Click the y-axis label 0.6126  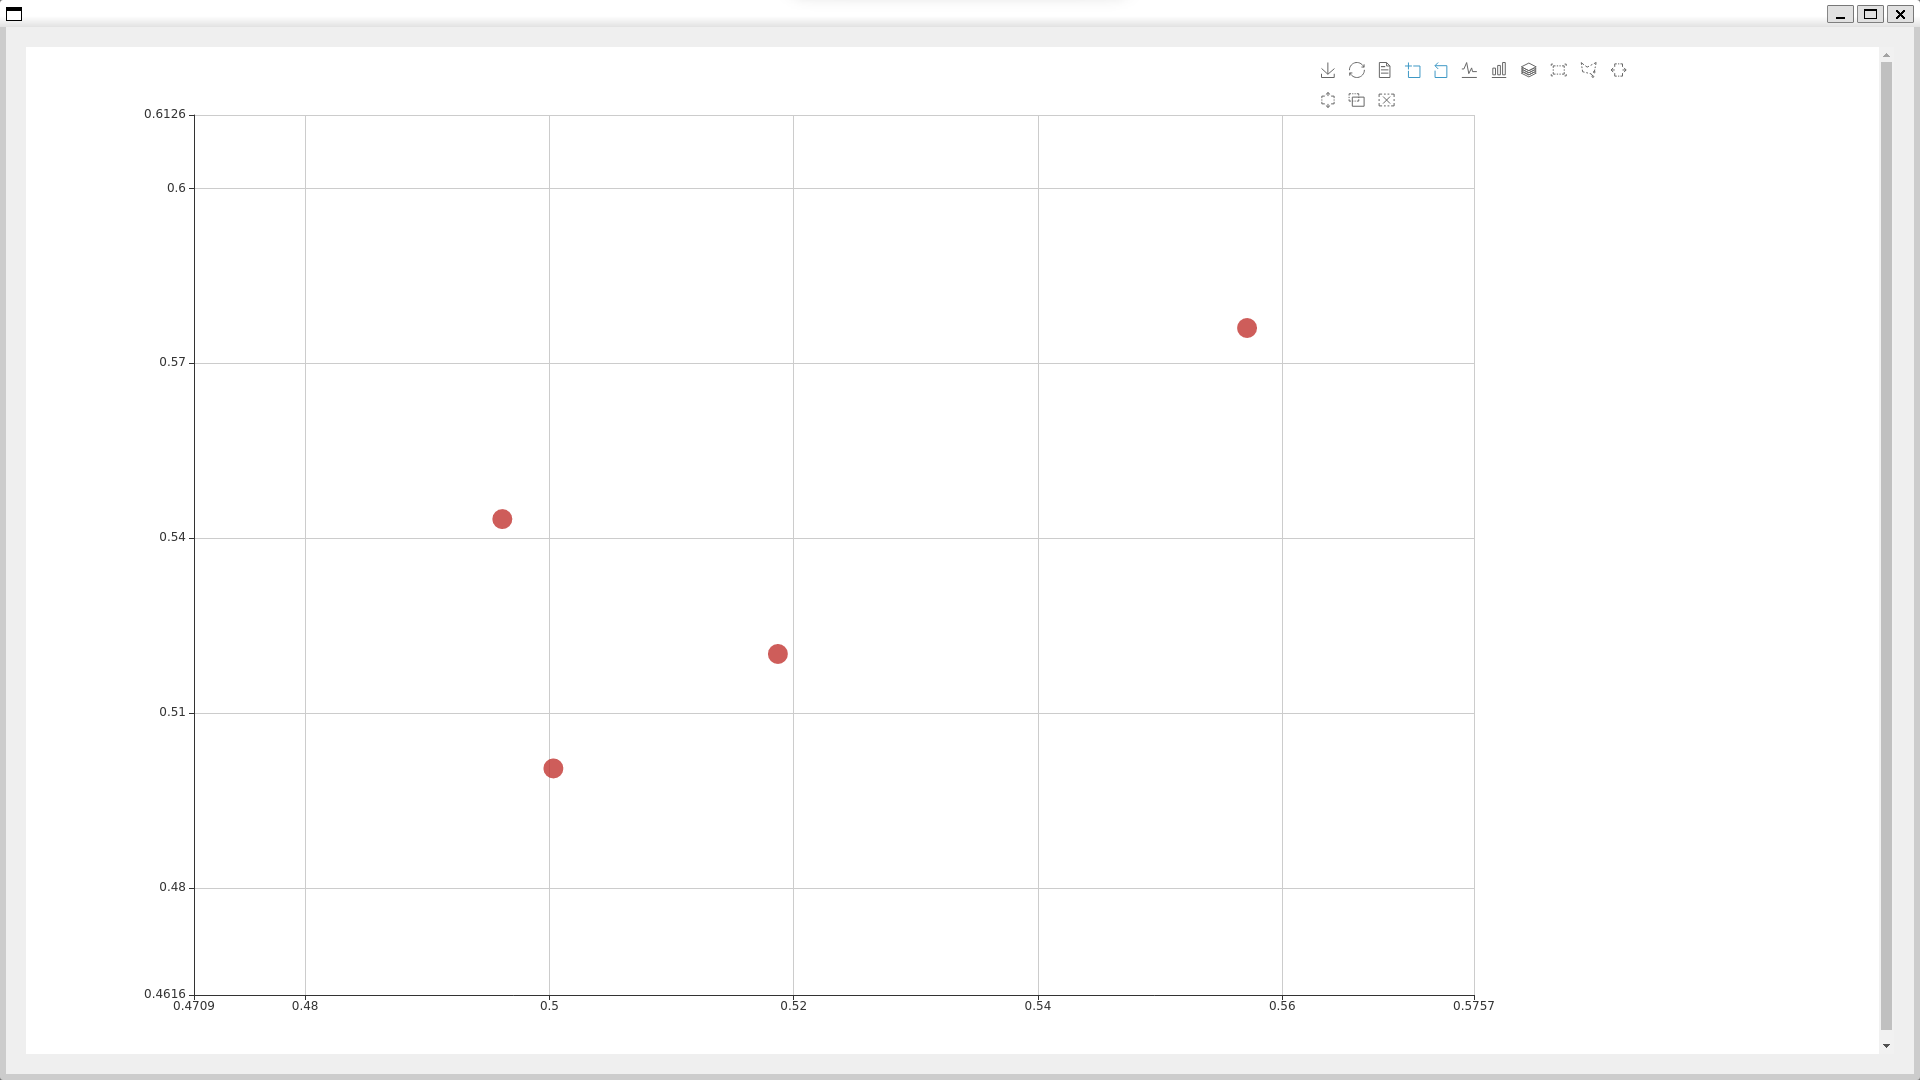[x=165, y=114]
